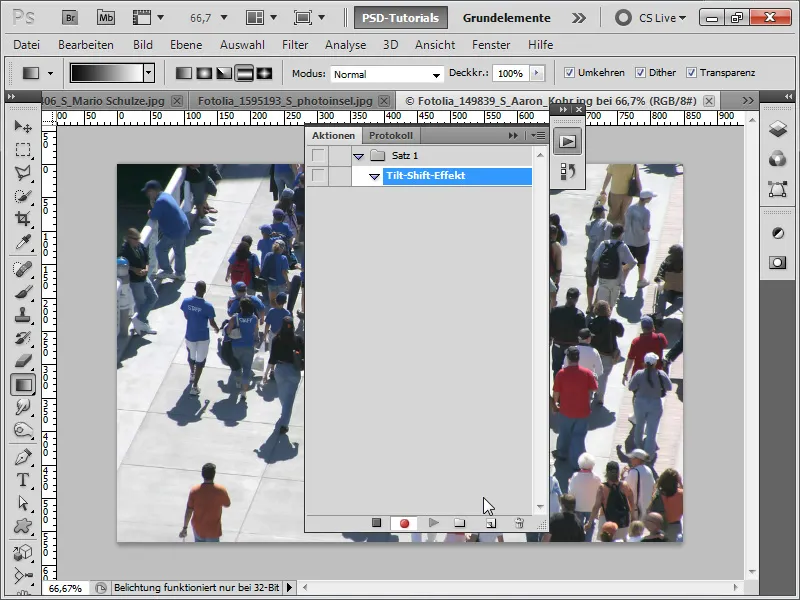This screenshot has height=600, width=800.
Task: Toggle dialog control for Satz 1
Action: coord(339,155)
